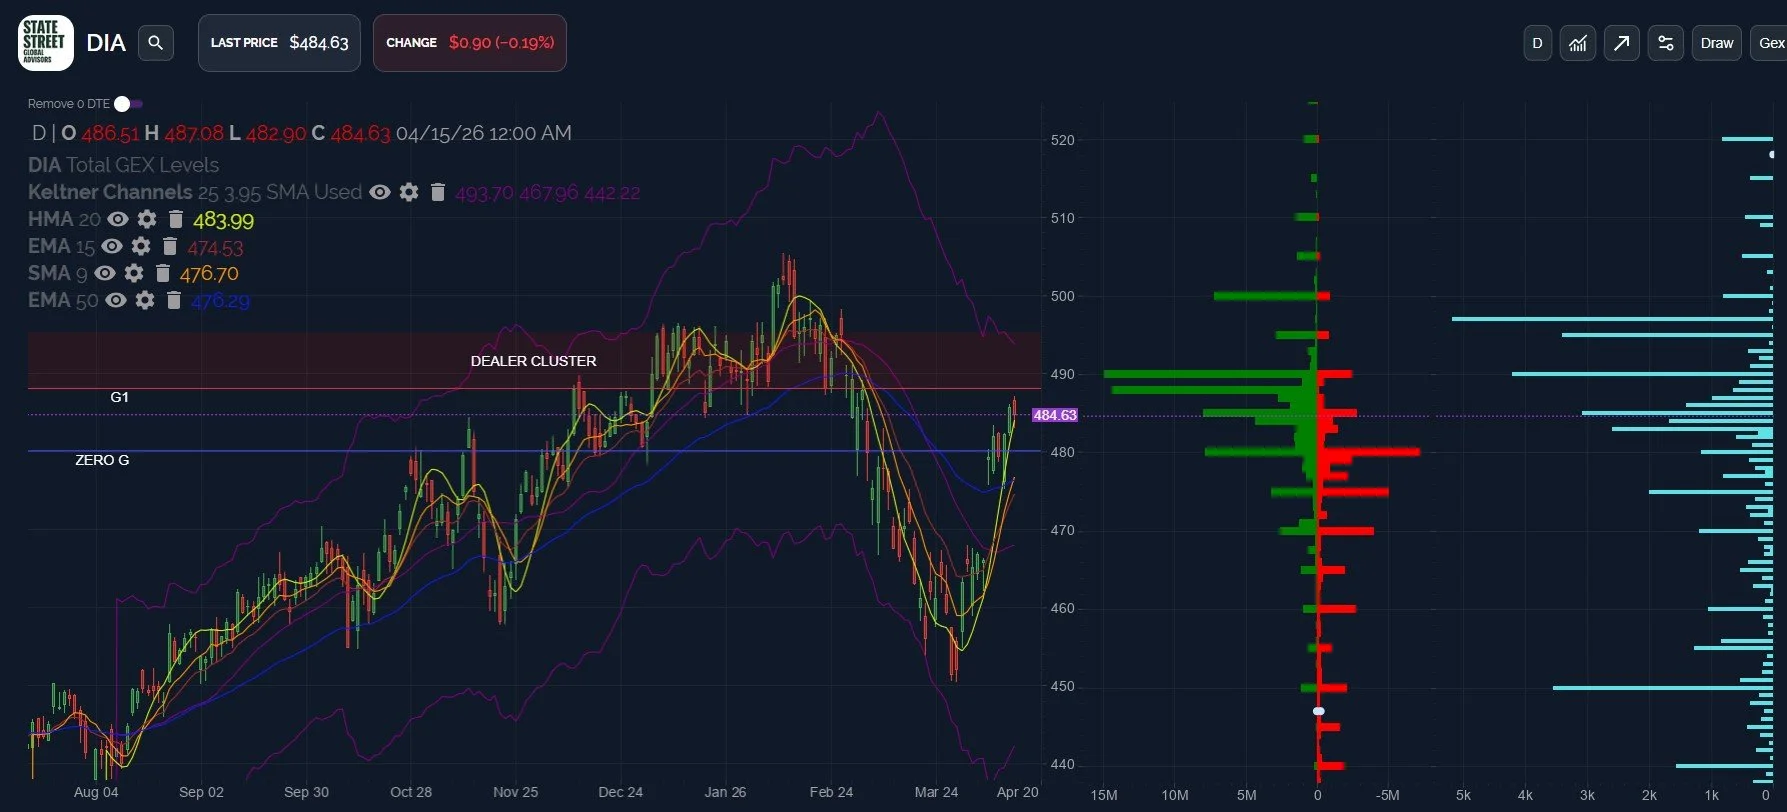Toggle EMA 50 visibility eye
Screen dimensions: 1787x812
(116, 300)
